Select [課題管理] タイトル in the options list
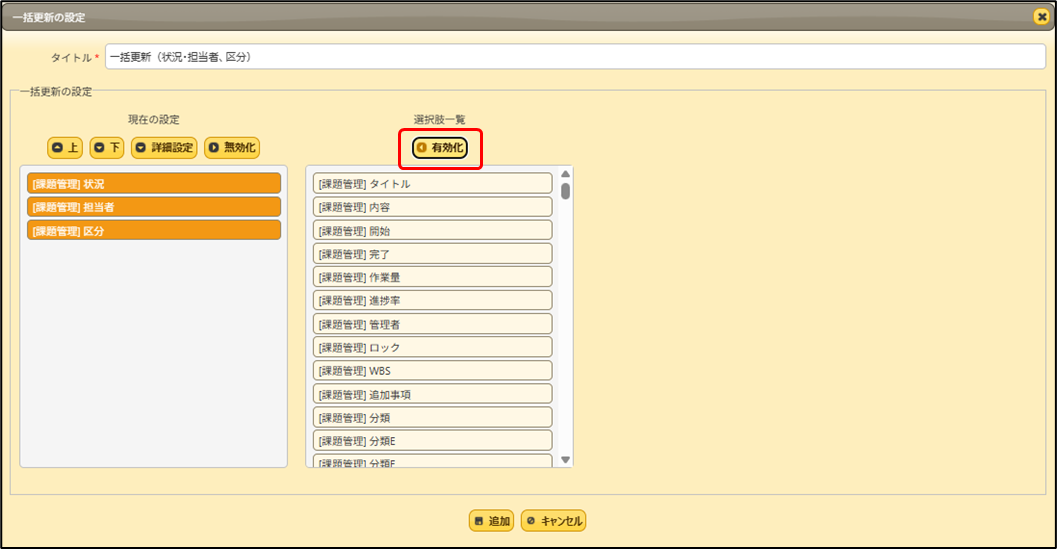 coord(432,183)
